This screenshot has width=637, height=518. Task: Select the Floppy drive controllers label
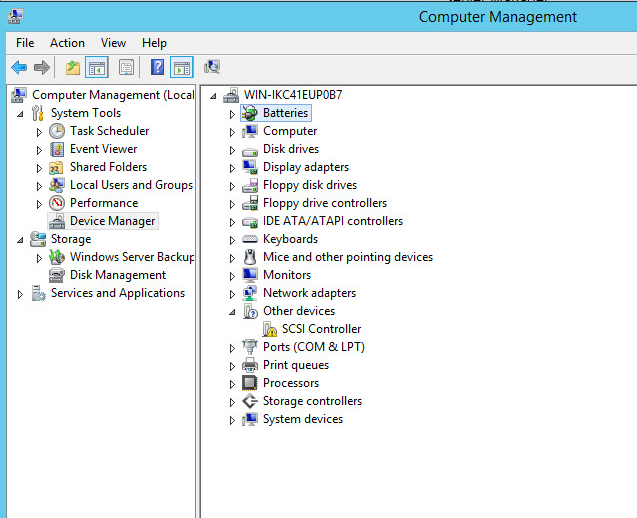[x=325, y=203]
